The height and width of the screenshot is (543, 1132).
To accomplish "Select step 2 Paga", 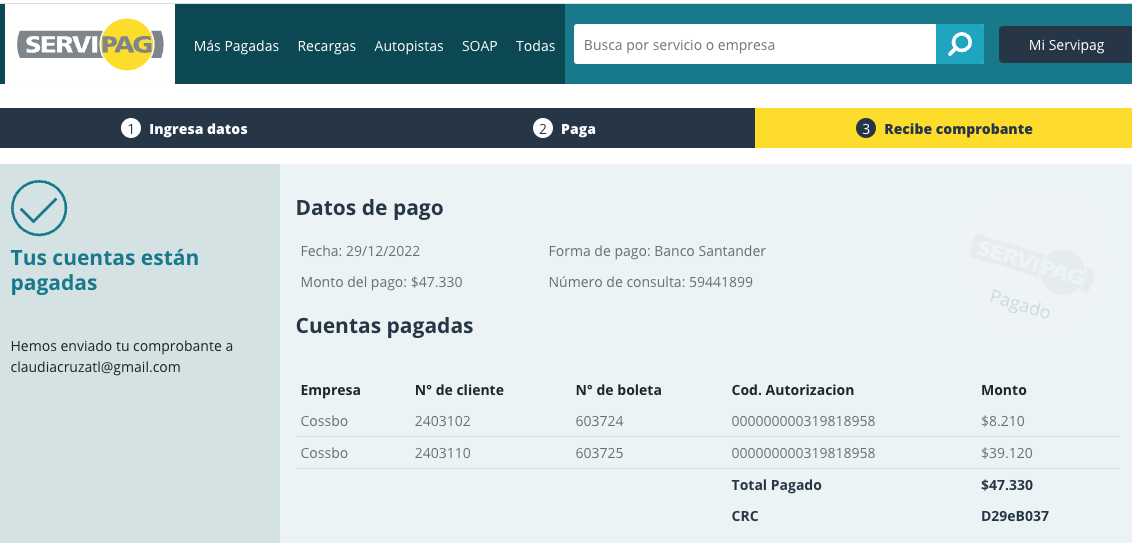I will (565, 129).
